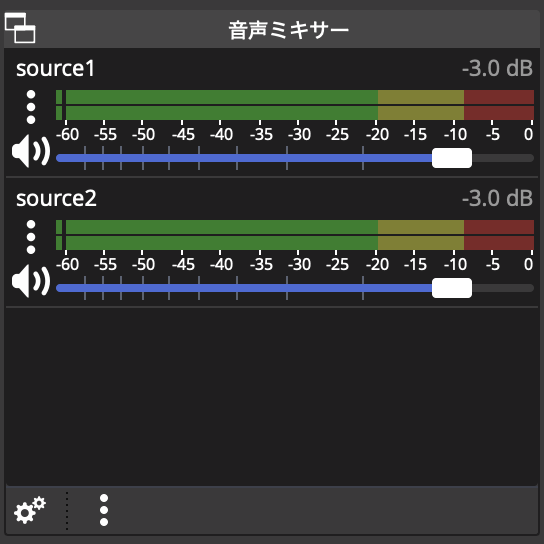Click source2's volume track past the handle
Image resolution: width=544 pixels, height=544 pixels.
click(x=503, y=288)
